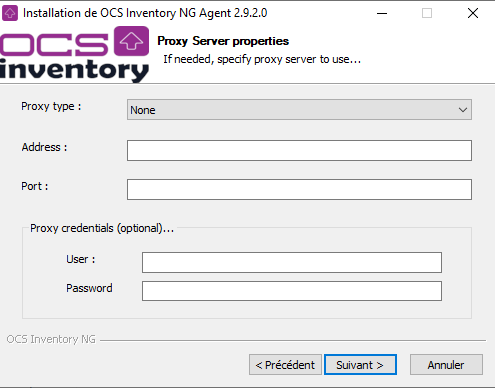Click the installer window title text

point(145,13)
